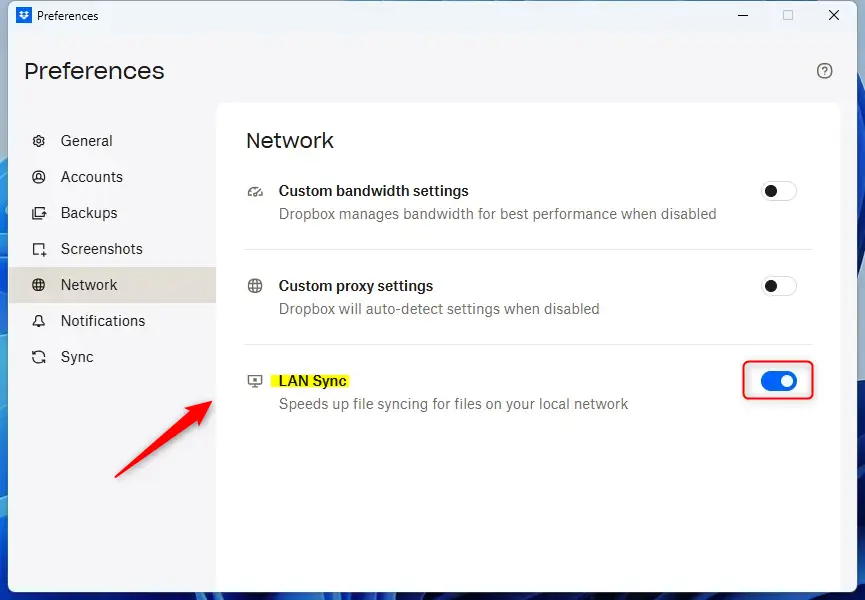Click the Dropbox logo in title bar

tap(24, 15)
